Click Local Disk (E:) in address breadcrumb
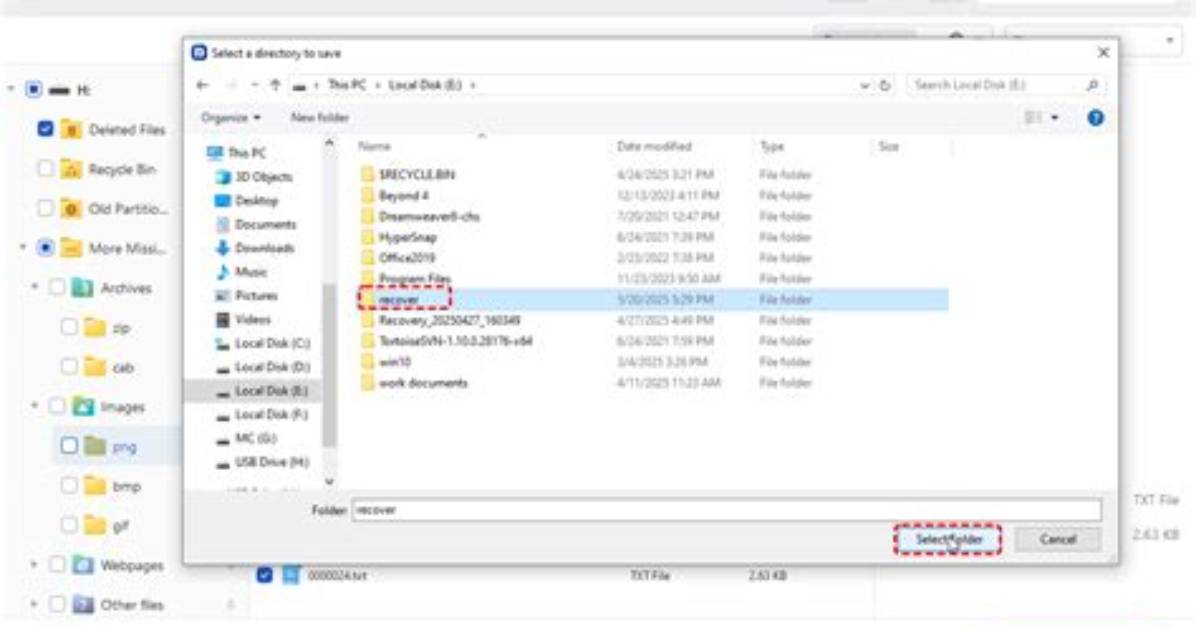Screen dimensions: 1196x628 pos(425,85)
